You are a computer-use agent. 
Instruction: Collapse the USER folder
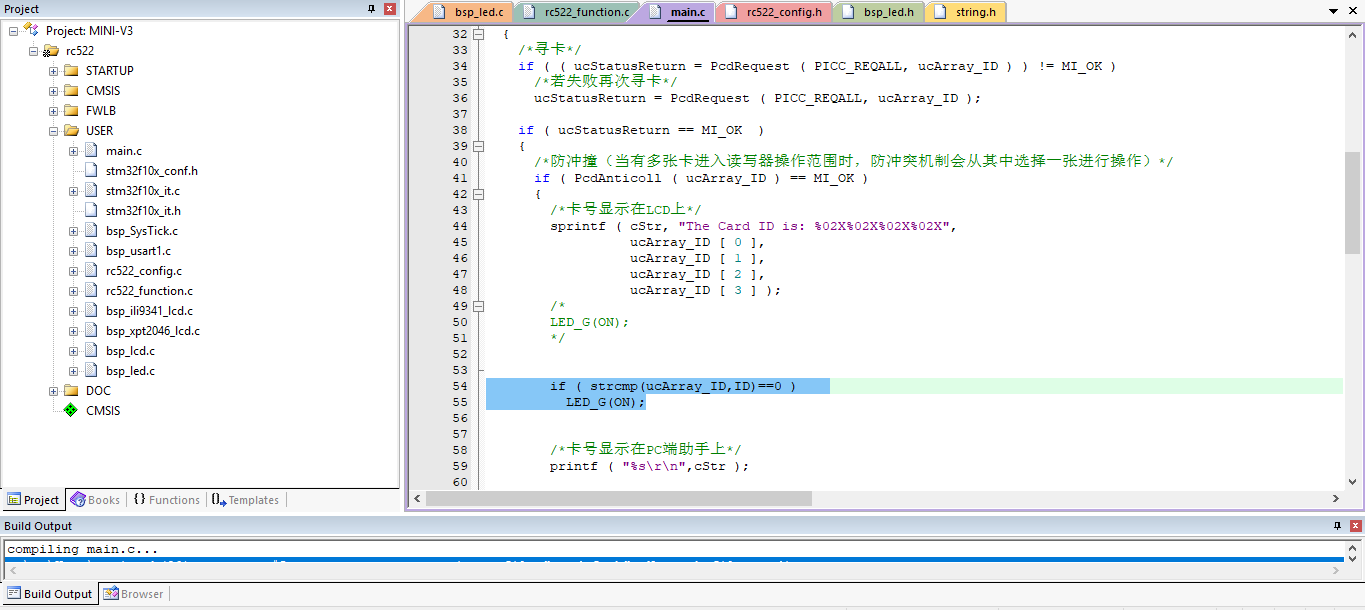pyautogui.click(x=54, y=131)
